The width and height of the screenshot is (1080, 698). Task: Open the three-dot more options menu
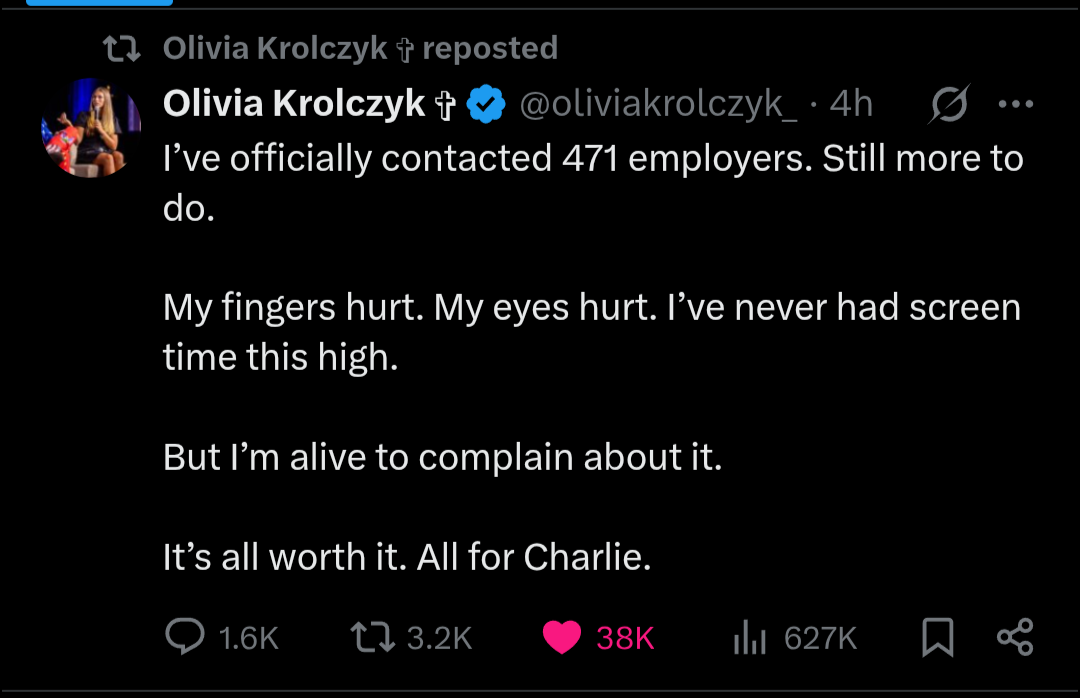pyautogui.click(x=1015, y=103)
